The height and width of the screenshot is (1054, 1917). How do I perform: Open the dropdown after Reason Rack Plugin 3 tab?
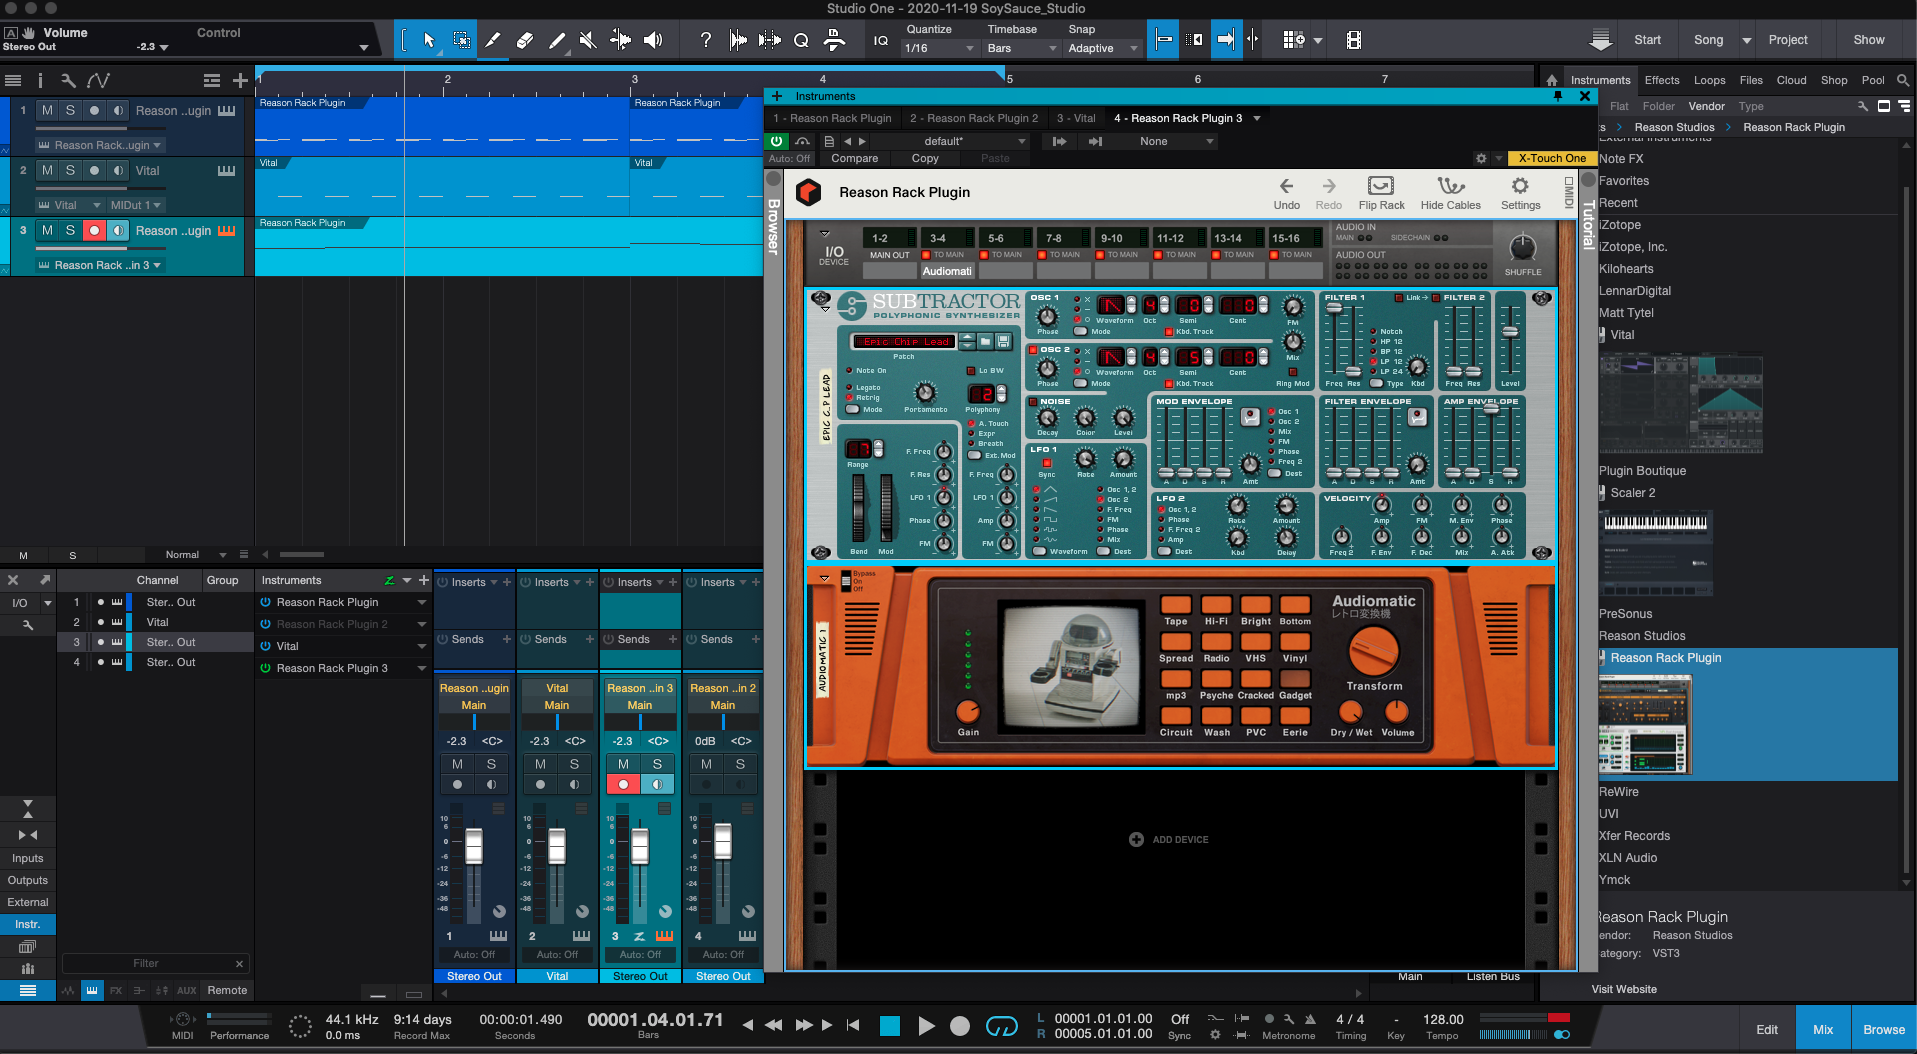pos(1257,118)
